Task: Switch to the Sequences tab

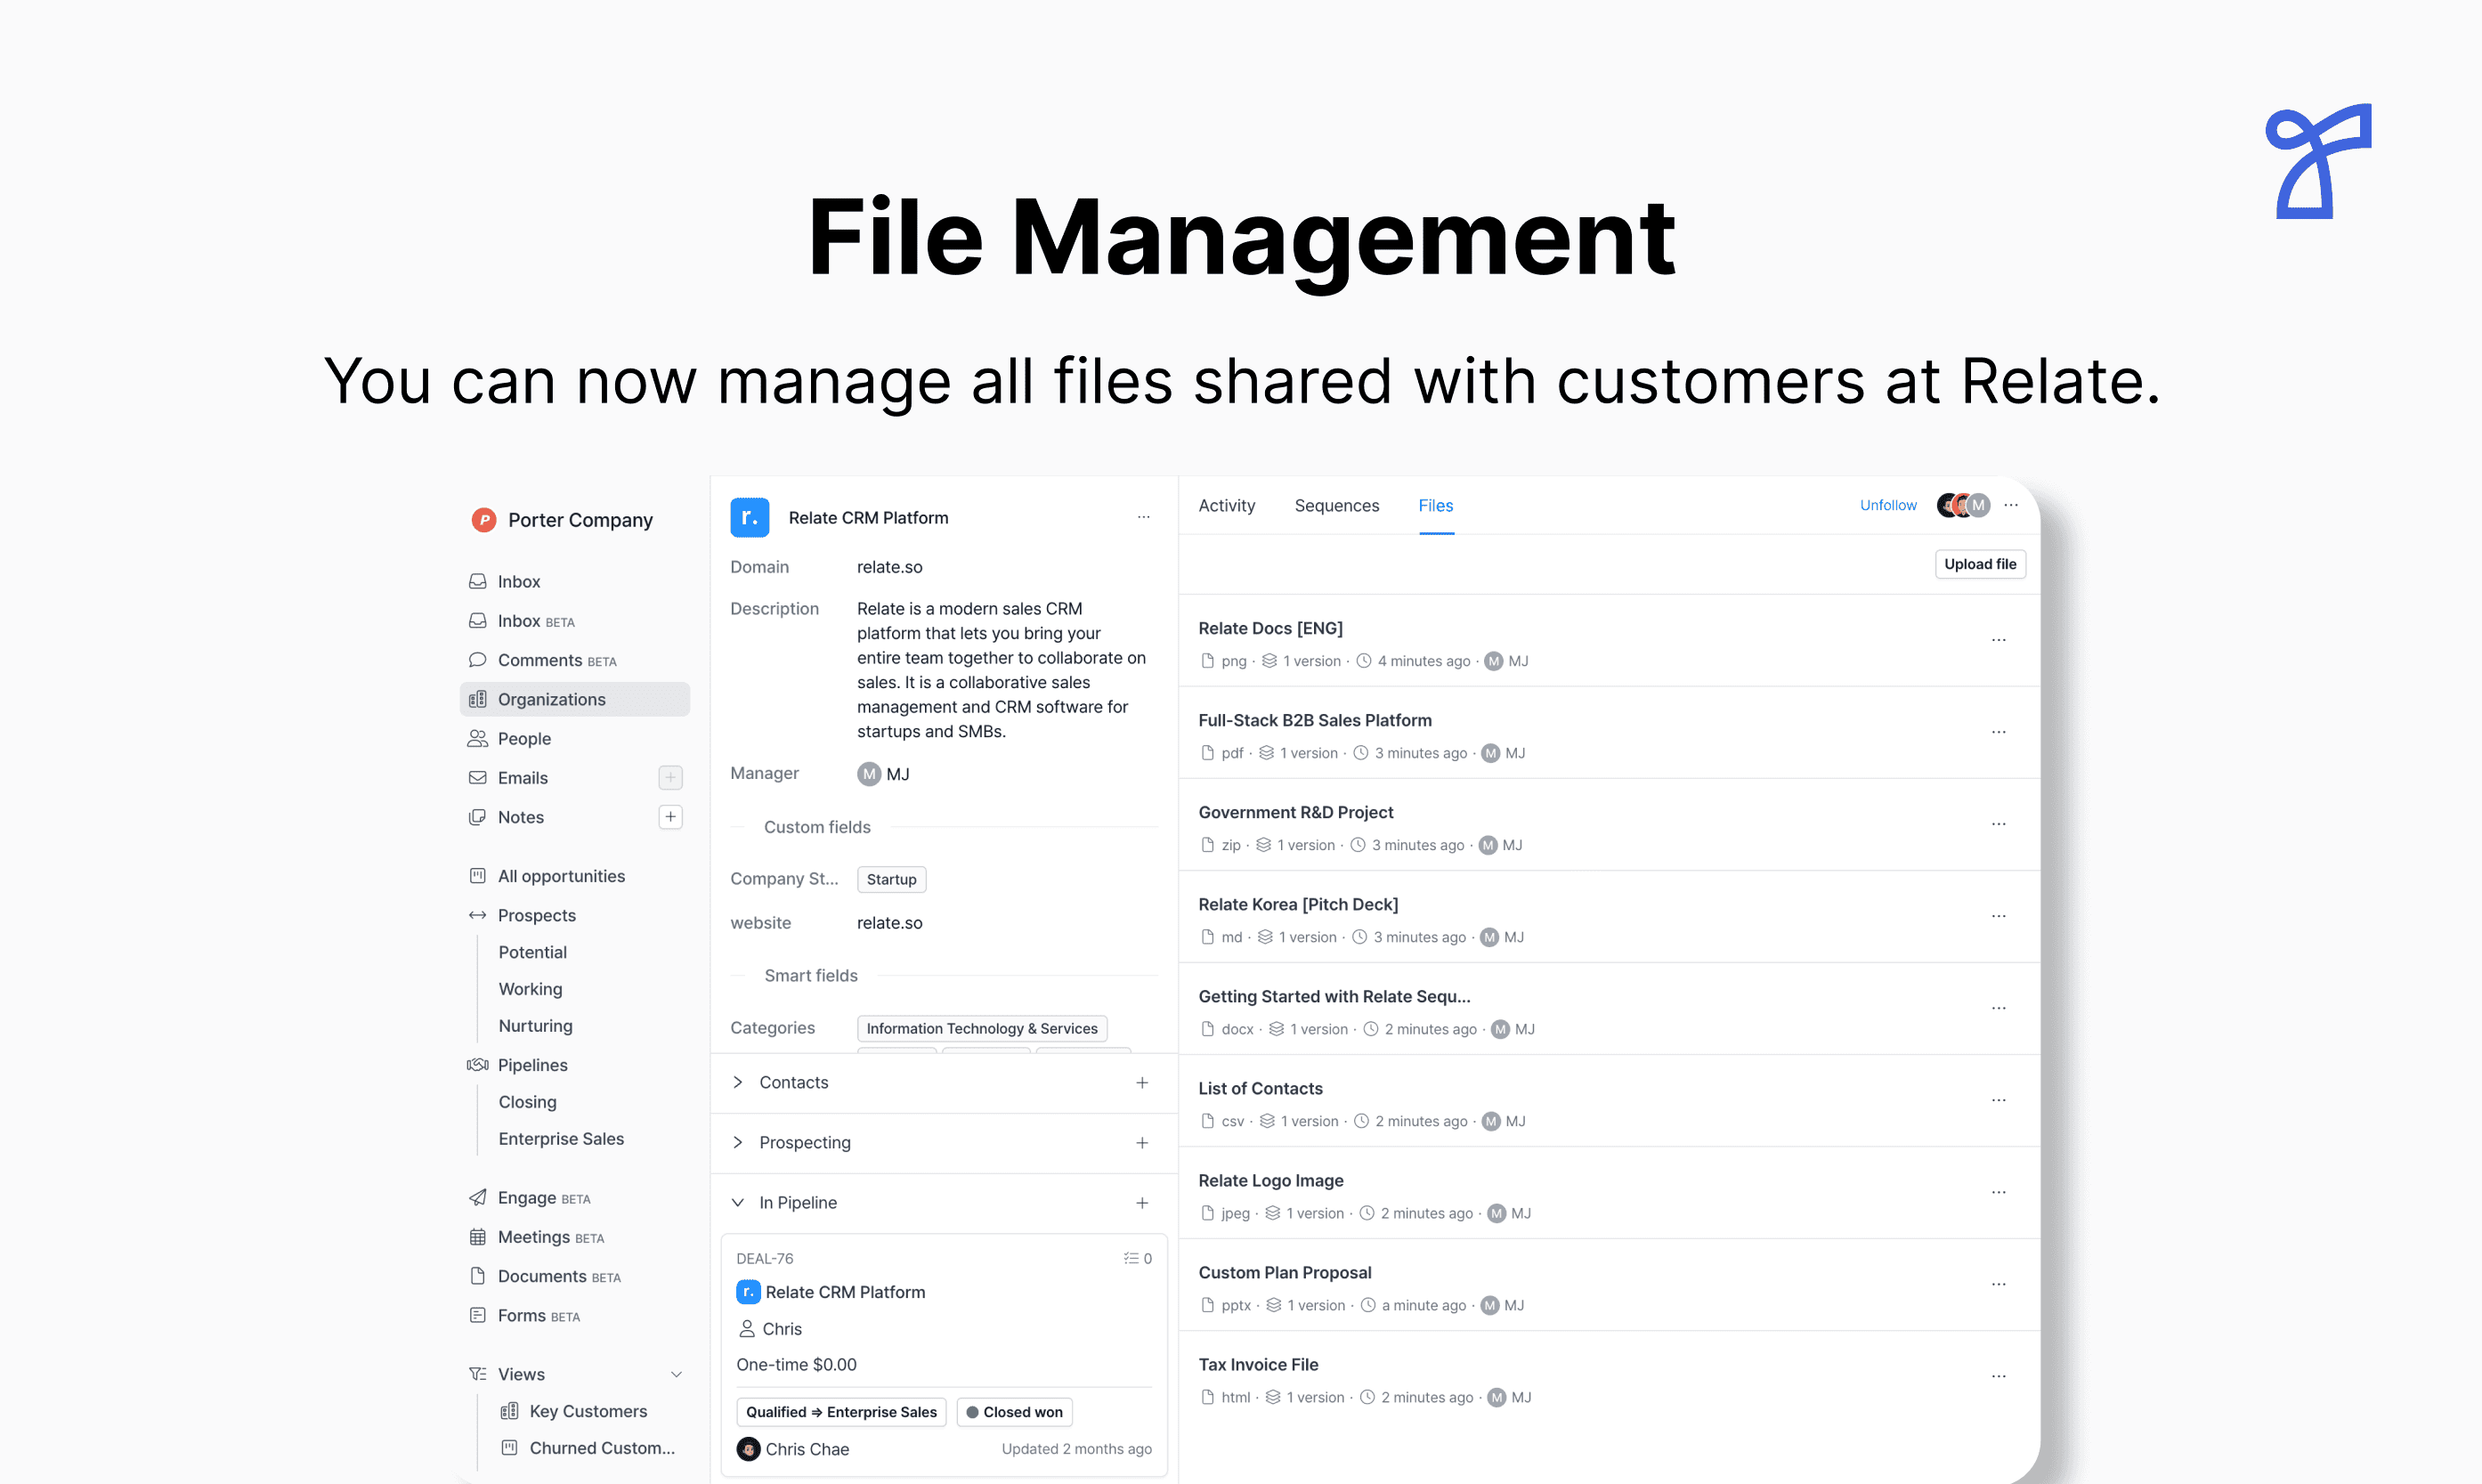Action: coord(1336,505)
